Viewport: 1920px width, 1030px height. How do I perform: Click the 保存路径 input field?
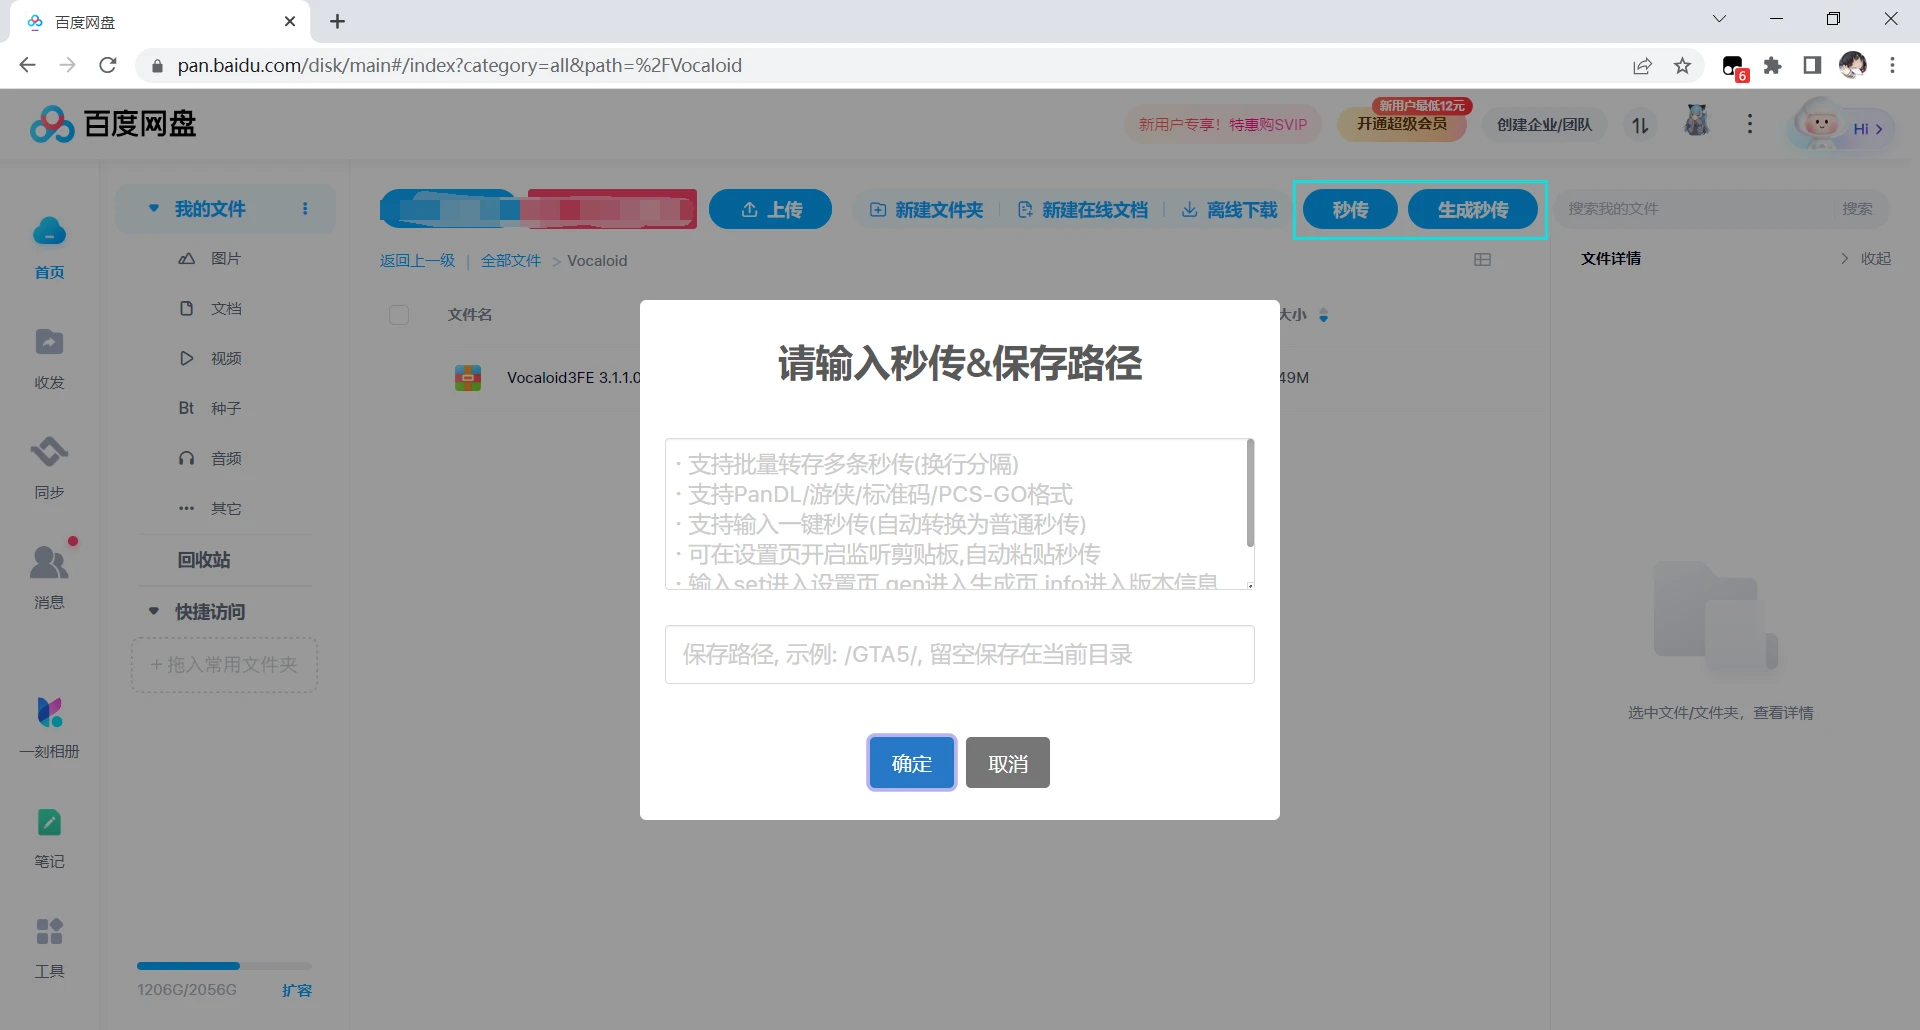960,655
